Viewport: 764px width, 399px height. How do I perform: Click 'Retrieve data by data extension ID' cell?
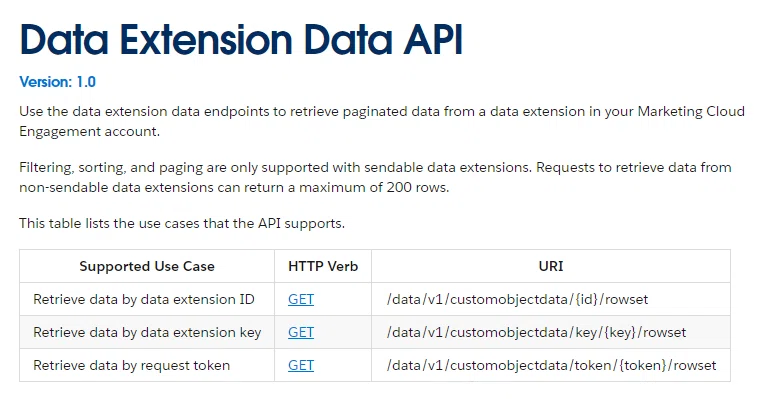pyautogui.click(x=147, y=299)
